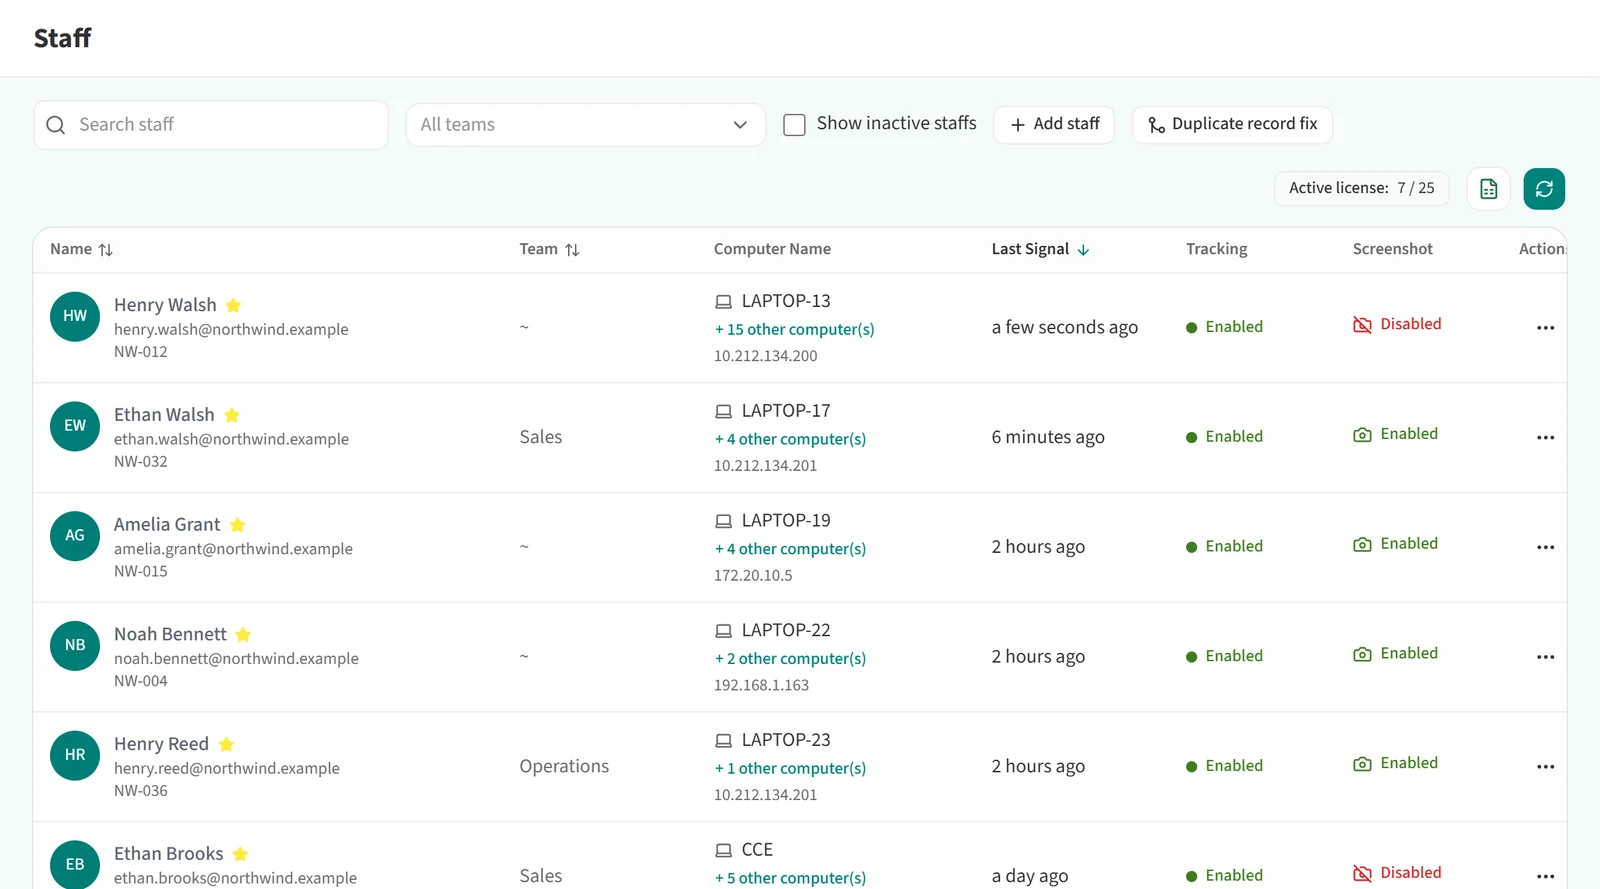Screen dimensions: 1600x889
Task: Expand Amelia Grant's 4 other computers
Action: point(790,549)
